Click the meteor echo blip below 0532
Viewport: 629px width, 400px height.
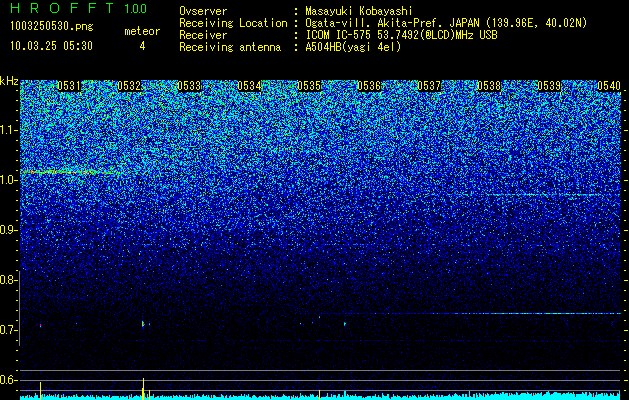coord(143,324)
